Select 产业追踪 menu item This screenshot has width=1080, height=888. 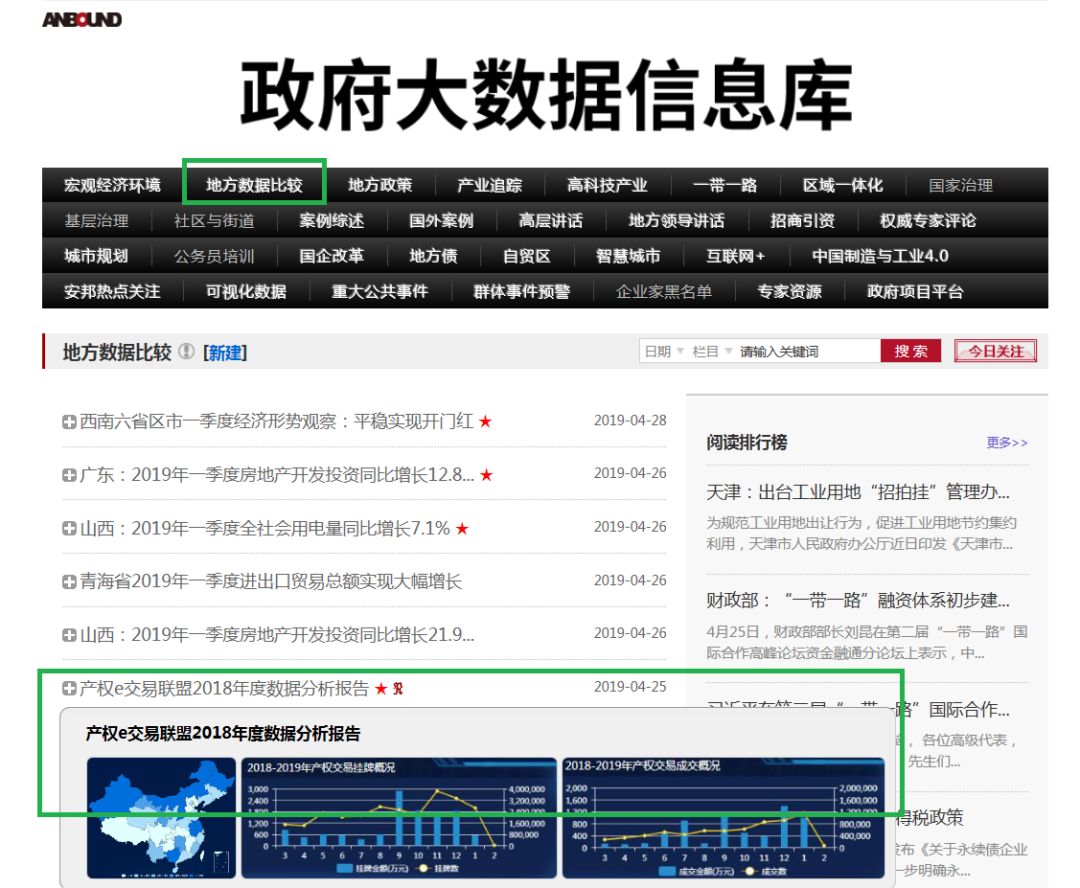(490, 185)
